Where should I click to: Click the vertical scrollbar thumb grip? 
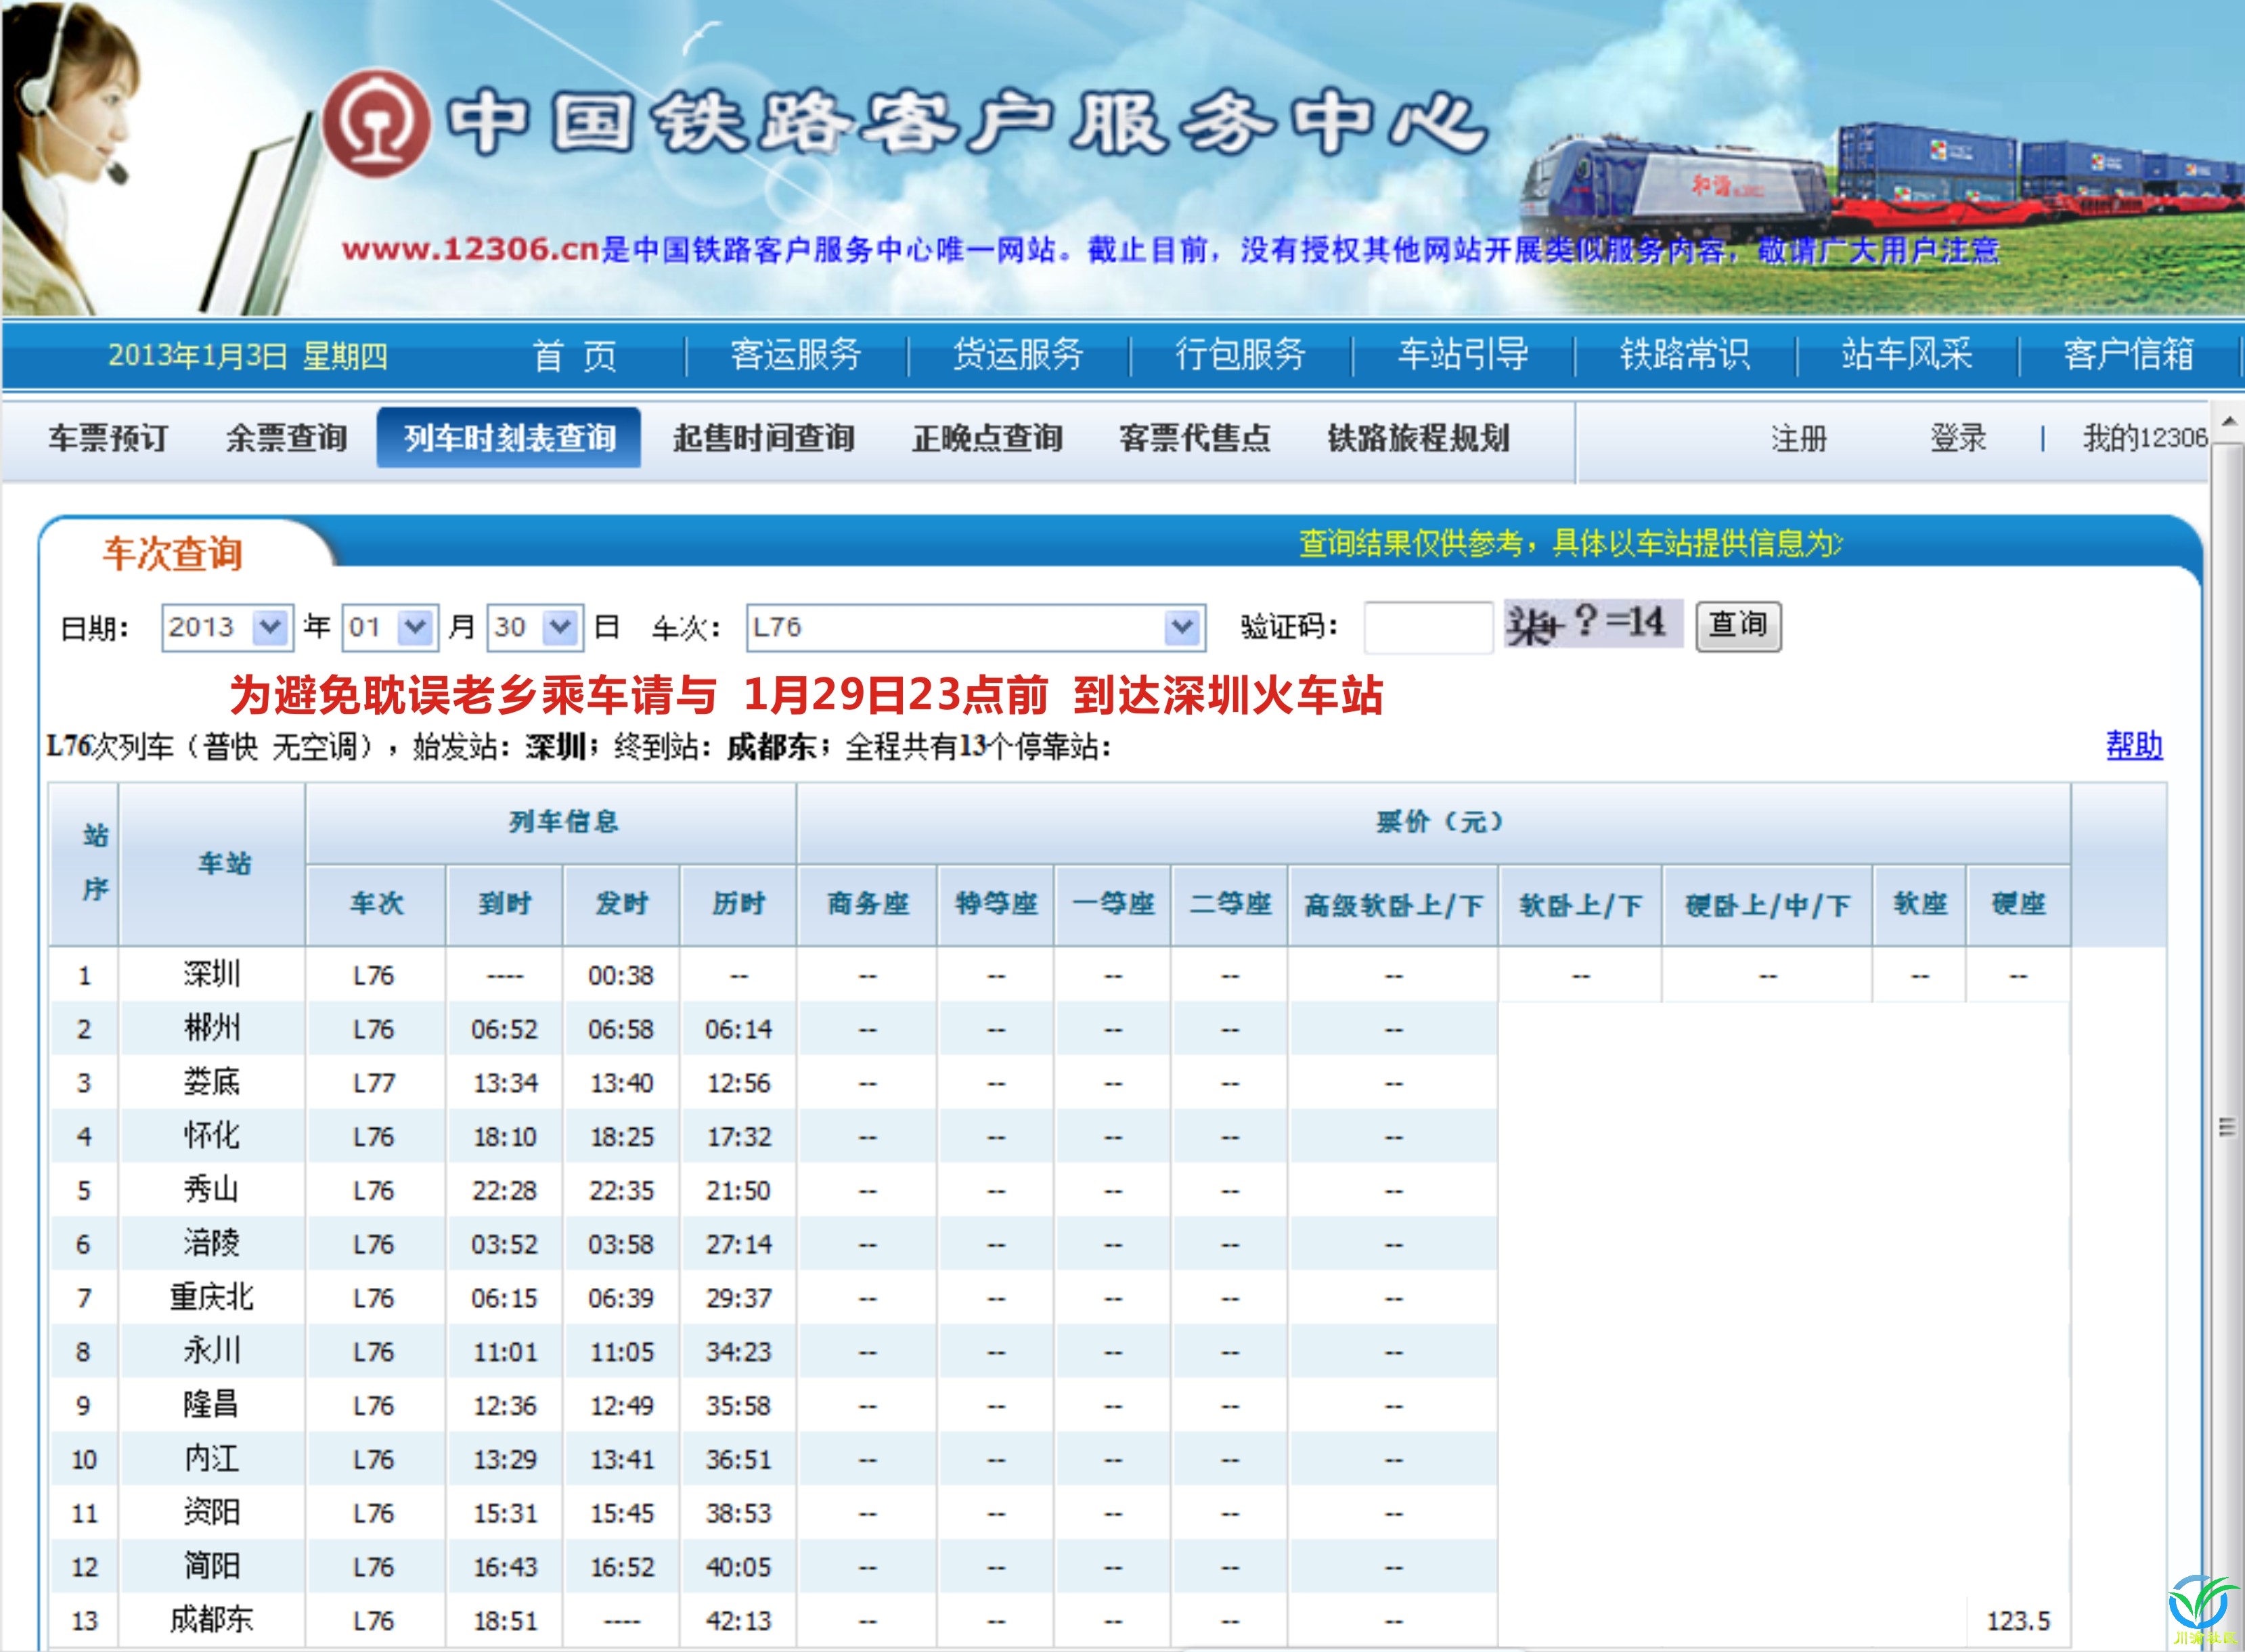point(2227,1127)
